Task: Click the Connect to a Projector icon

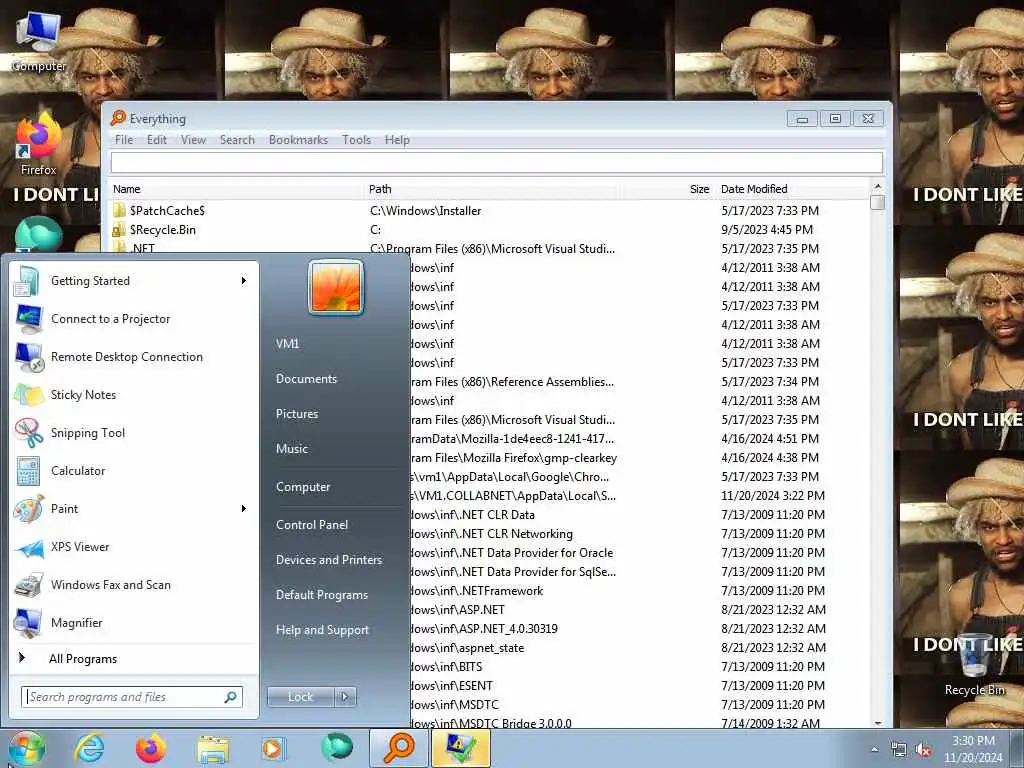Action: point(28,319)
